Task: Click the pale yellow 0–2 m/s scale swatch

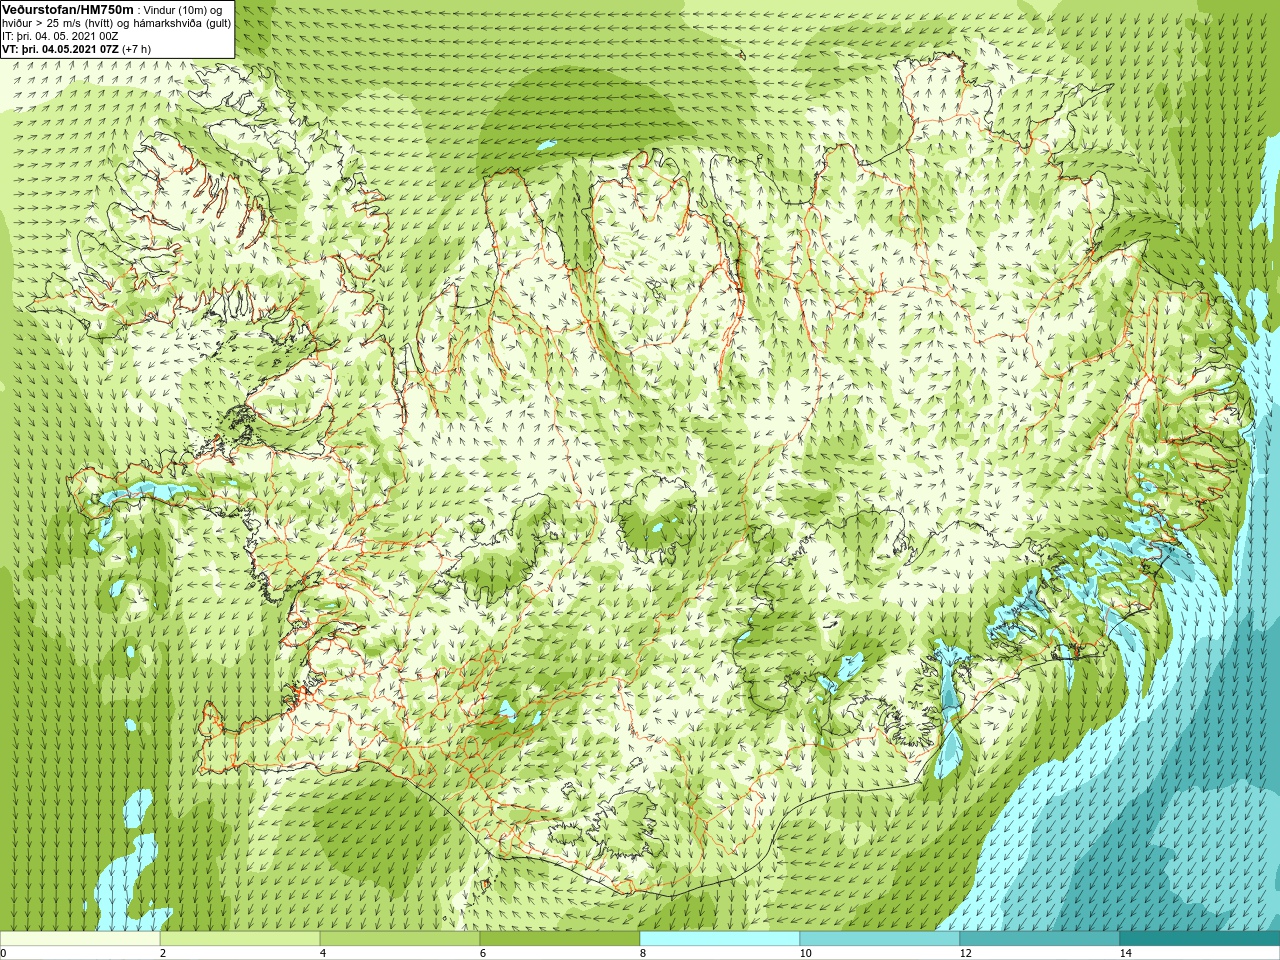Action: pos(80,939)
